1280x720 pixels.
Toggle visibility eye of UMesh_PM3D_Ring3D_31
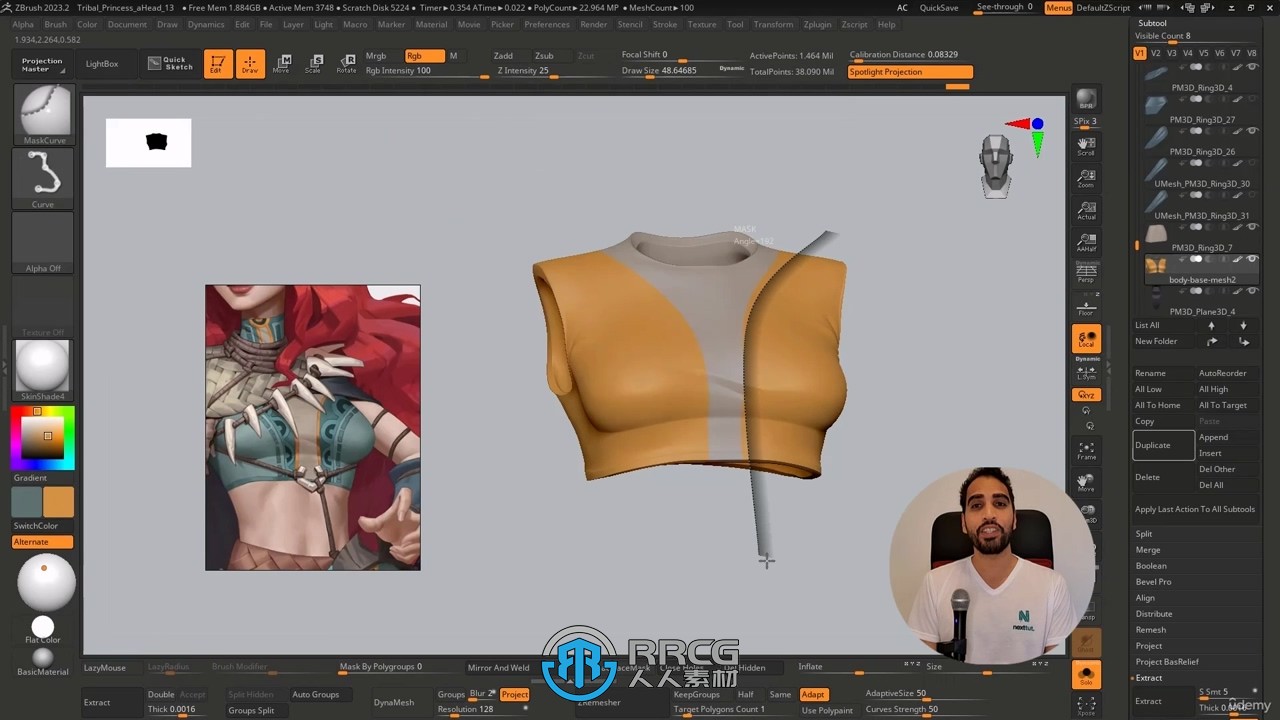tap(1252, 195)
